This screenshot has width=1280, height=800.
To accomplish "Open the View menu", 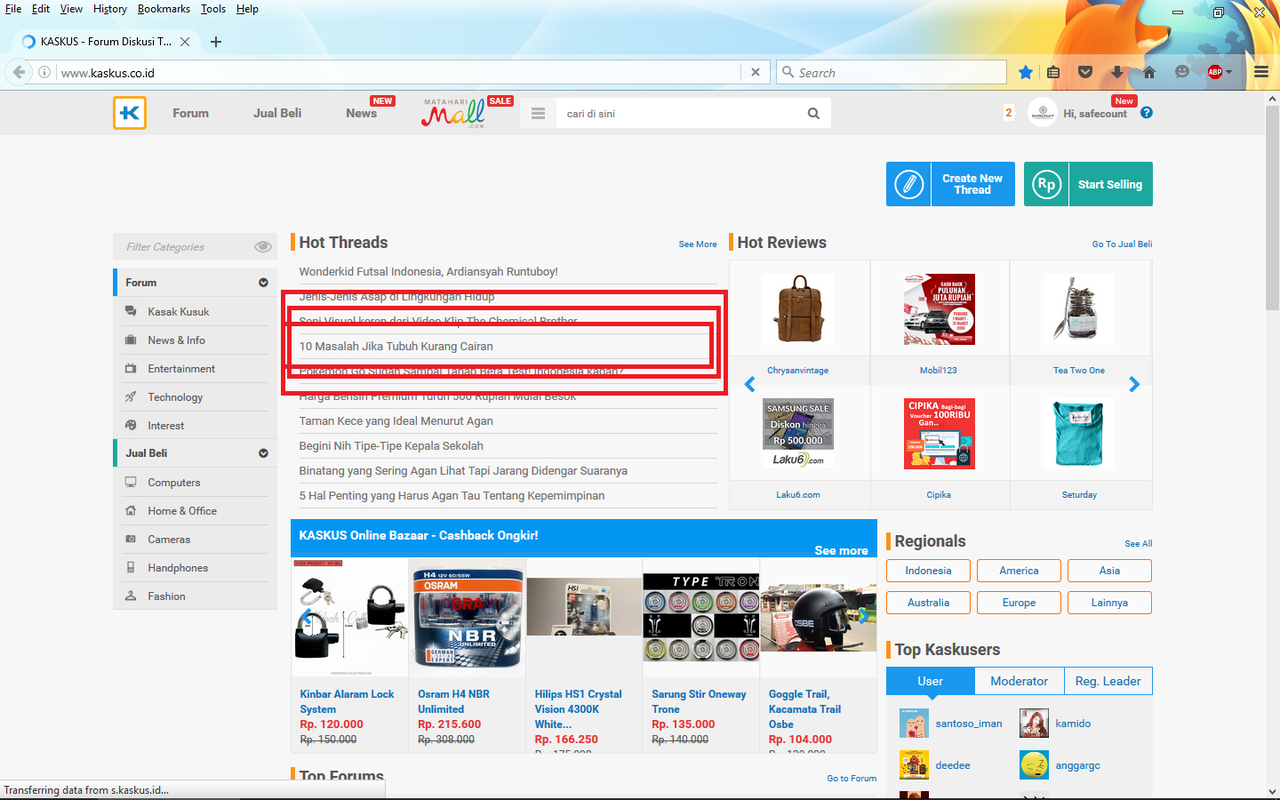I will [x=71, y=9].
